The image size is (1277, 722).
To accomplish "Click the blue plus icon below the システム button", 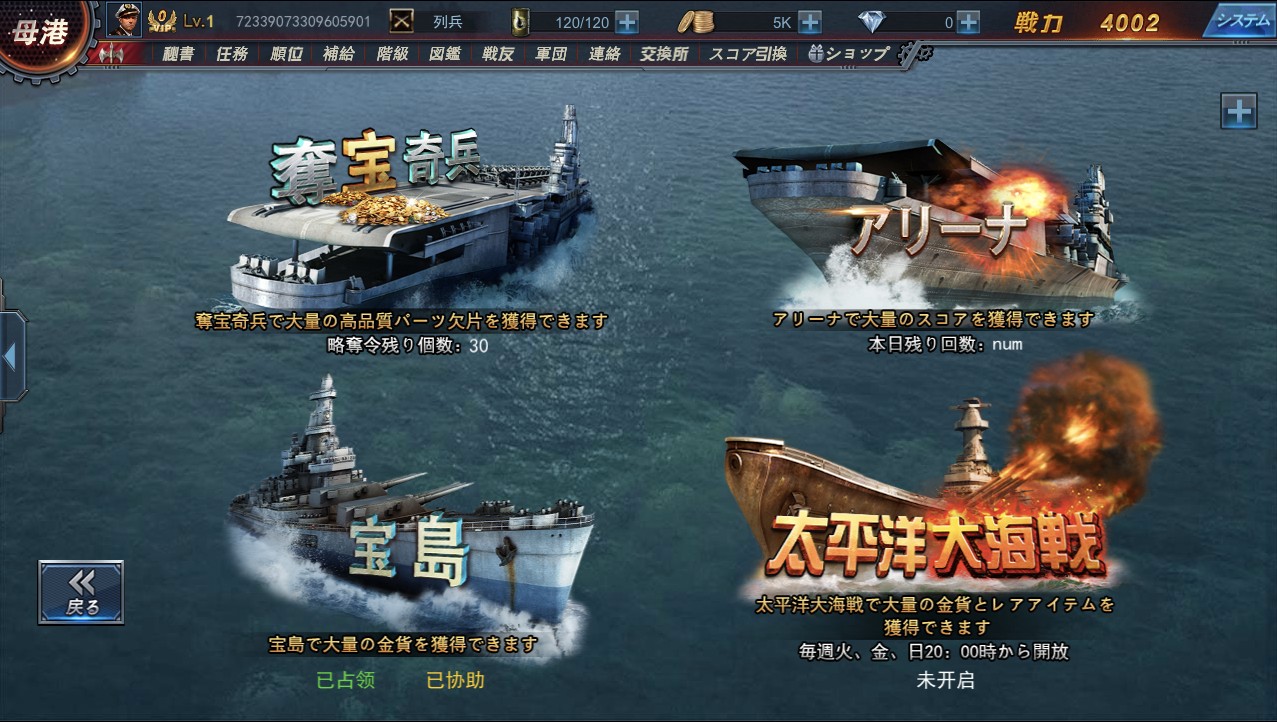I will 1239,110.
